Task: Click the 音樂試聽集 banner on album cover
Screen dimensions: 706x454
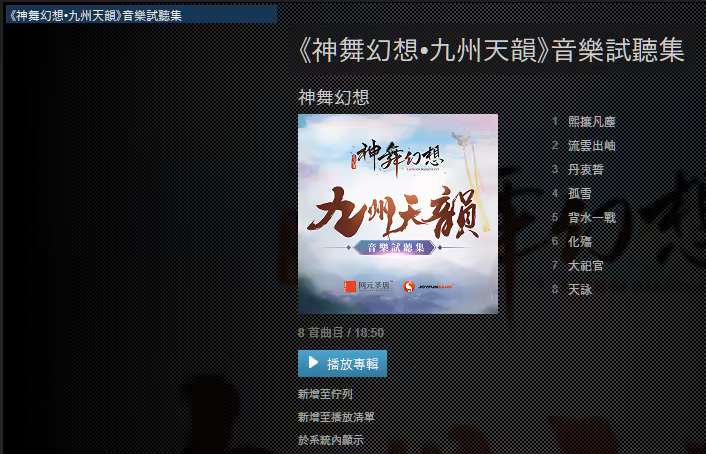Action: tap(395, 247)
